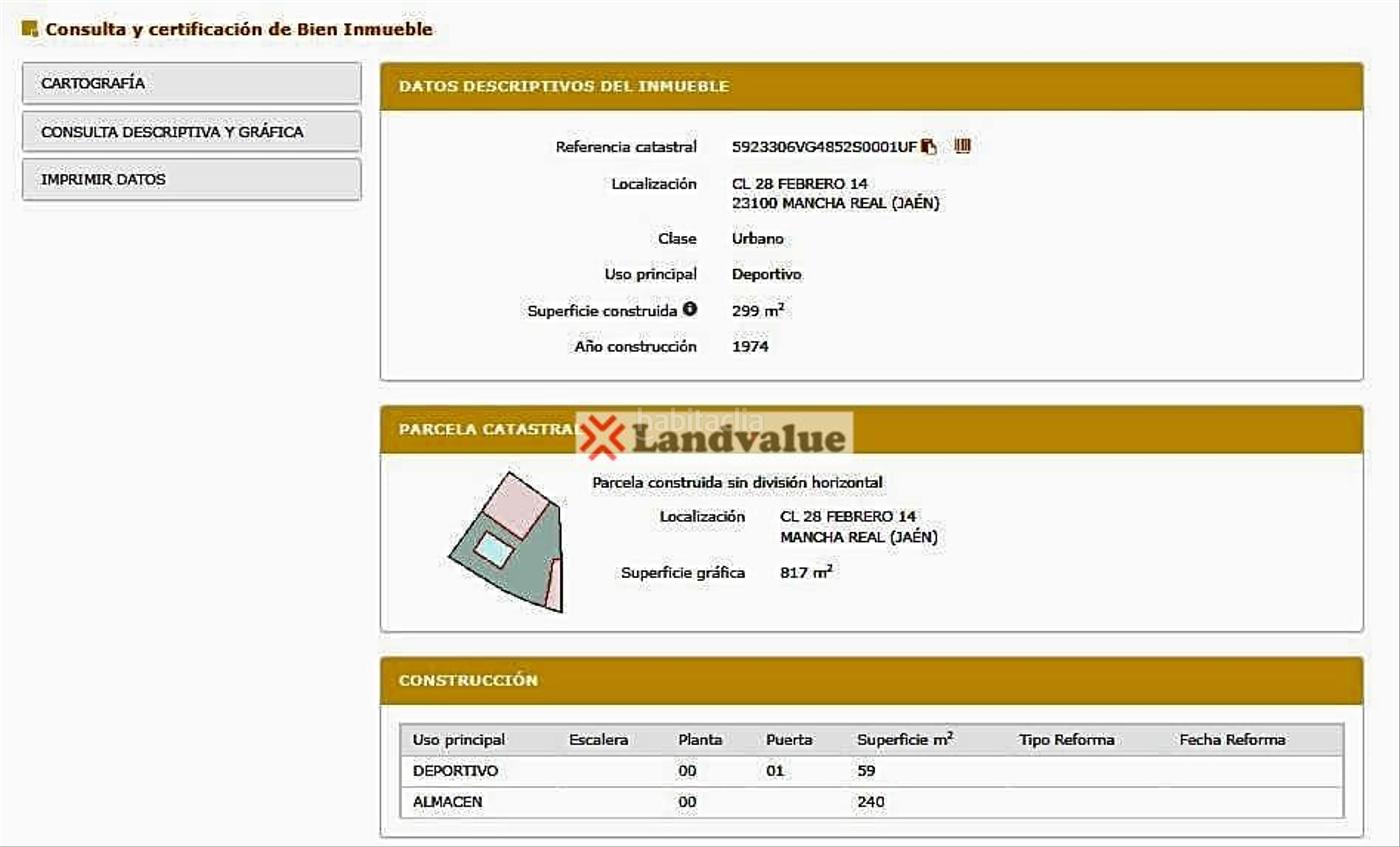Click the Landvalue watermark text
Image resolution: width=1400 pixels, height=847 pixels.
click(740, 439)
